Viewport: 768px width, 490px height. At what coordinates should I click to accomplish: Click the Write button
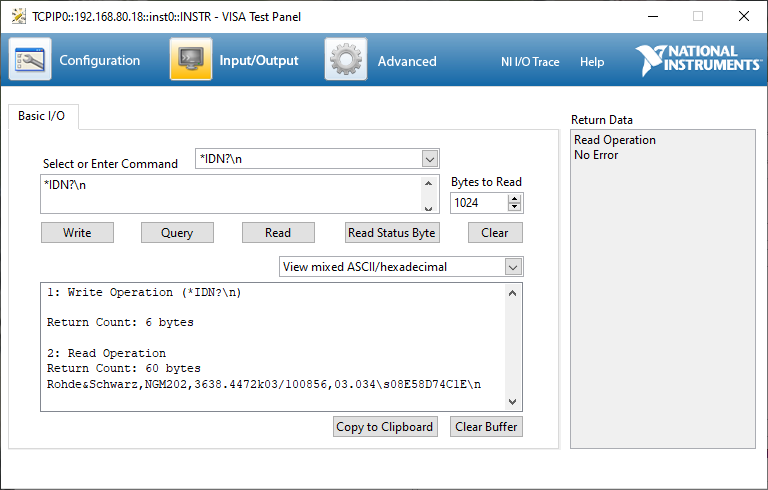coord(77,233)
